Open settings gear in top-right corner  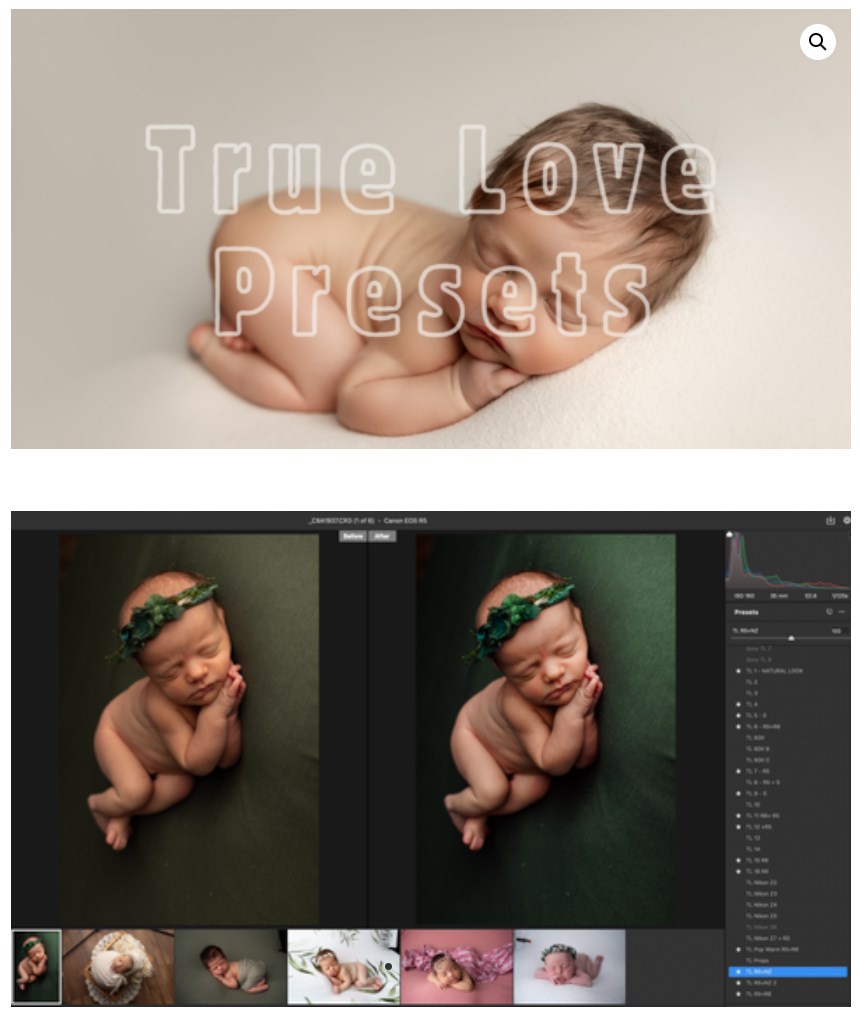click(847, 520)
